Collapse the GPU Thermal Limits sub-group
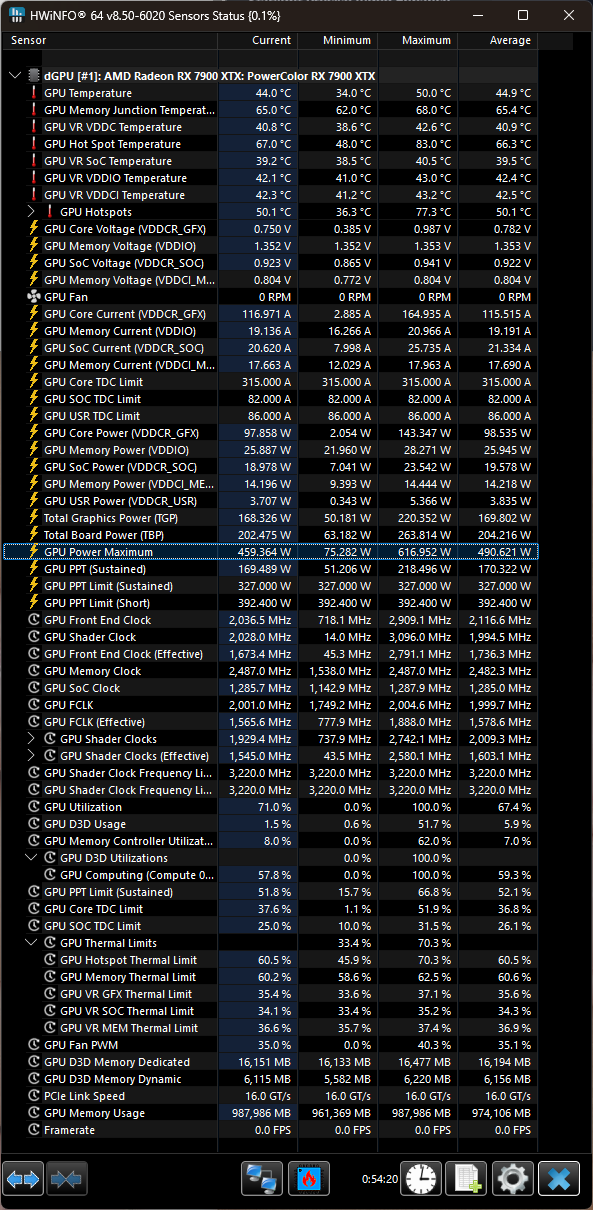The image size is (593, 1210). (31, 943)
